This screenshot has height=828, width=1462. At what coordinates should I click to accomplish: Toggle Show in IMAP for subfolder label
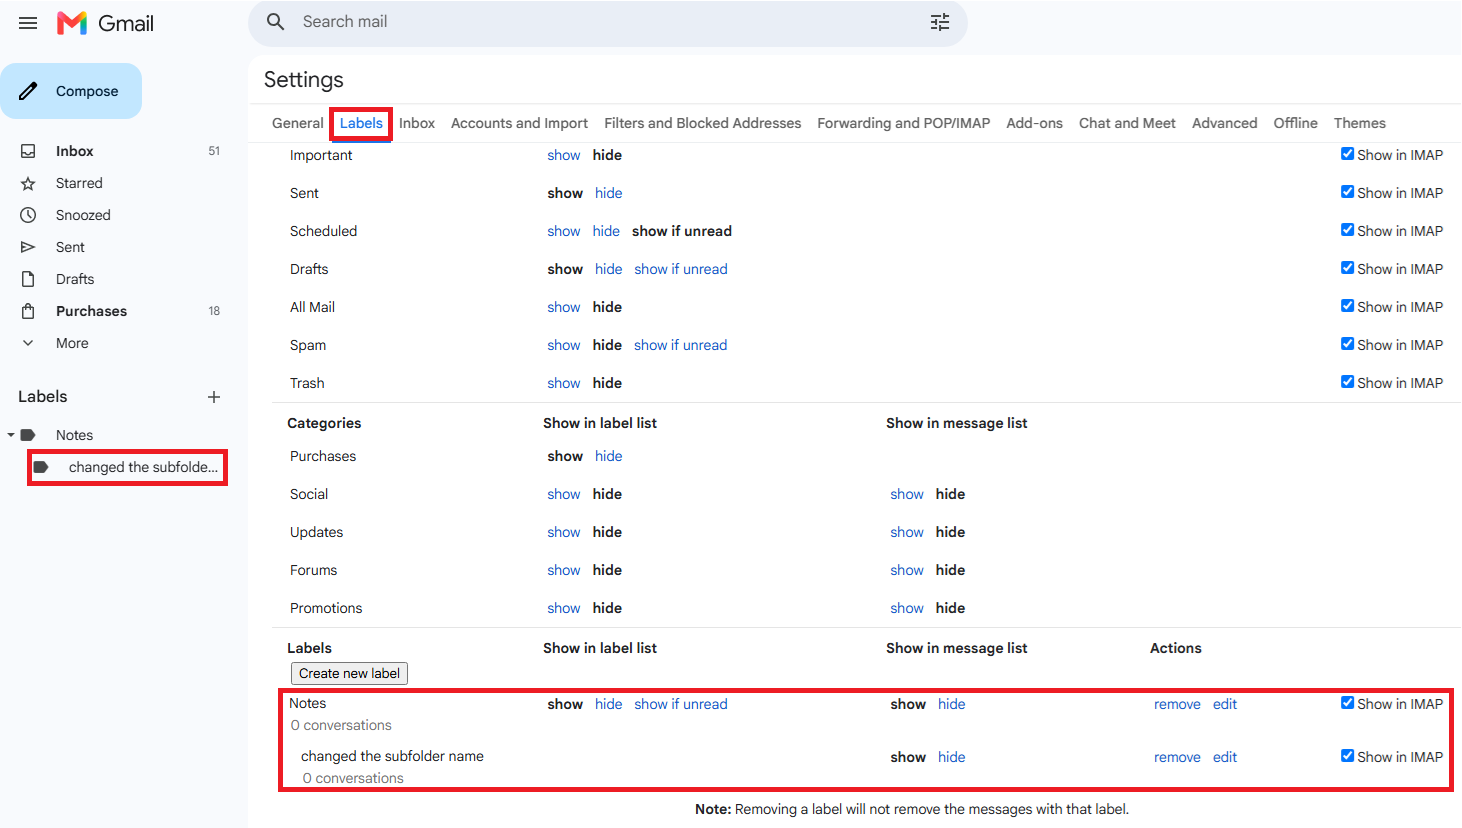pyautogui.click(x=1347, y=756)
